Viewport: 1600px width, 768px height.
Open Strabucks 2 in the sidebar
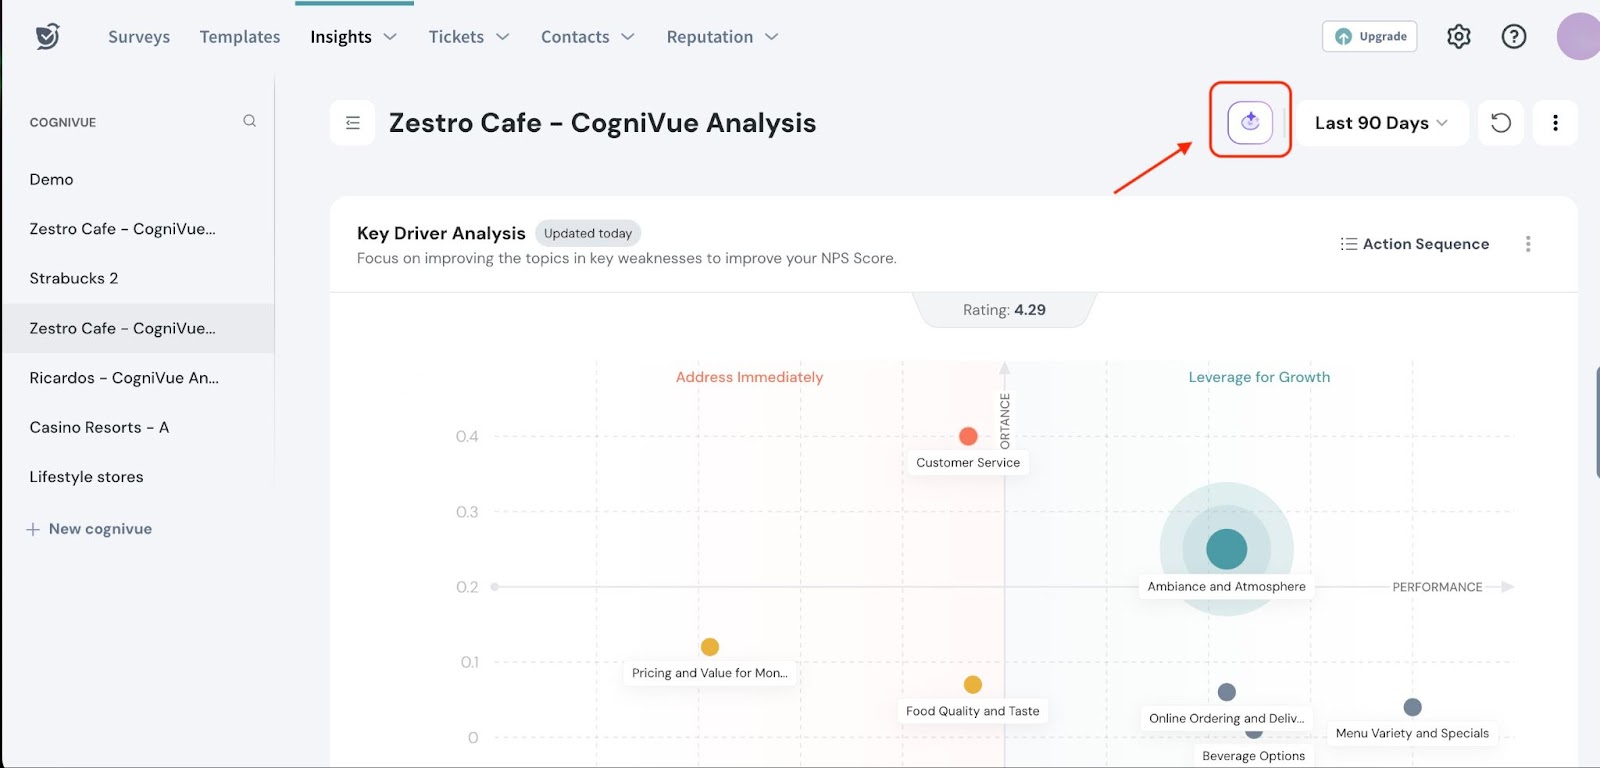click(74, 278)
